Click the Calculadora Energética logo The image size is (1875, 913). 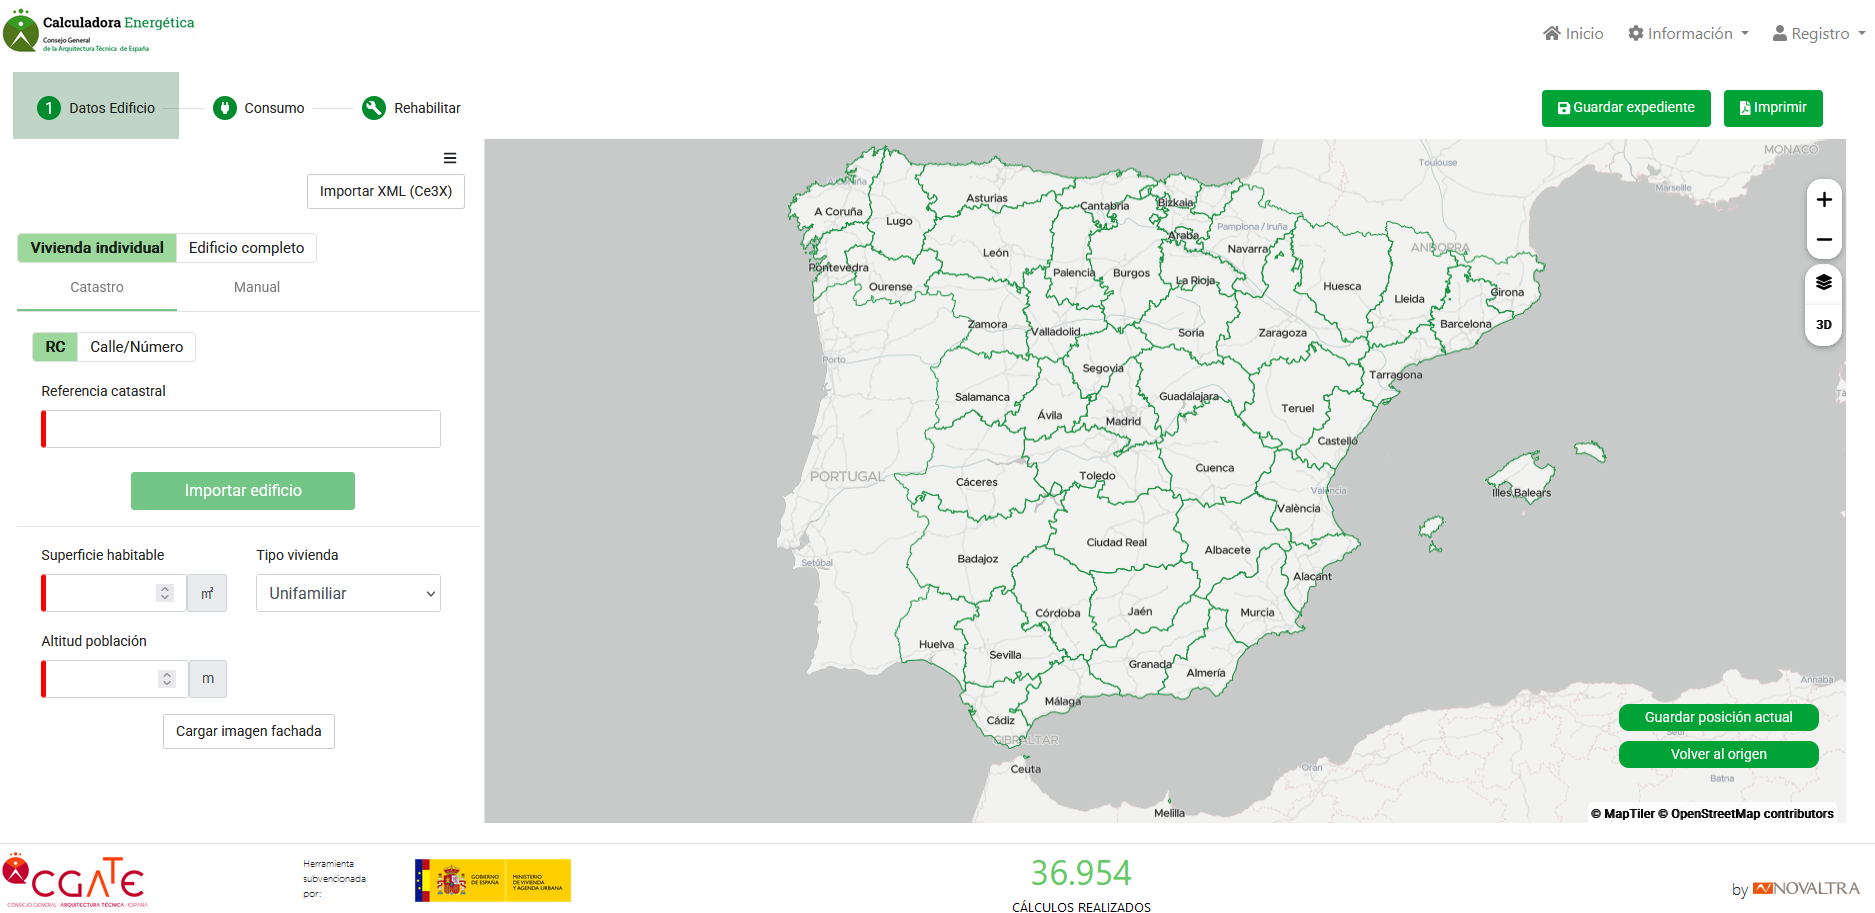[x=99, y=32]
